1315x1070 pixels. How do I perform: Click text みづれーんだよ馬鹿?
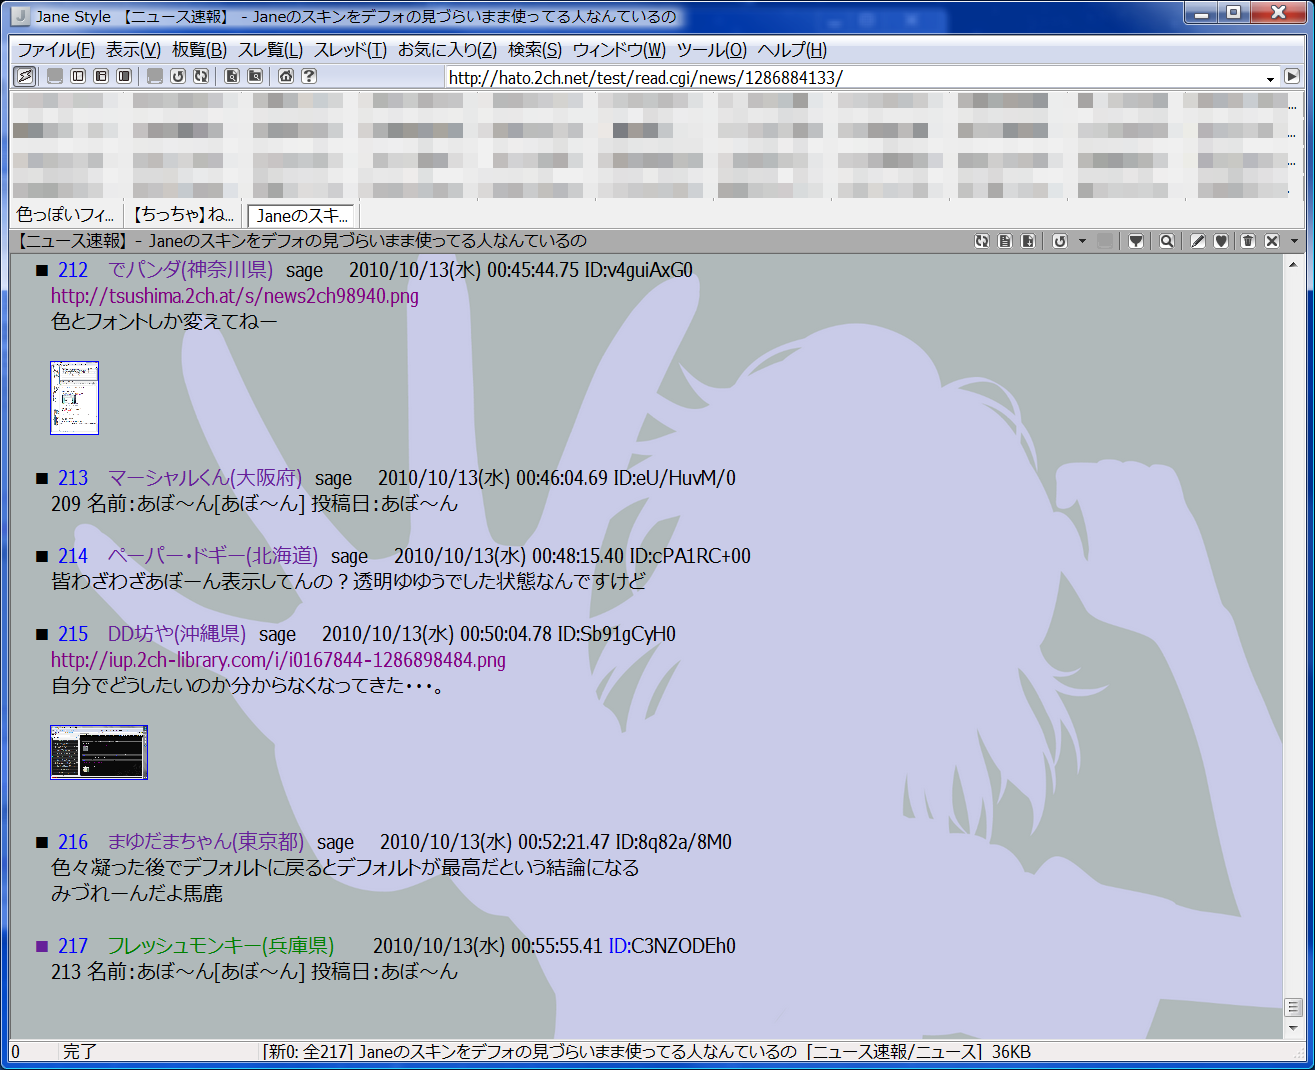[x=137, y=894]
